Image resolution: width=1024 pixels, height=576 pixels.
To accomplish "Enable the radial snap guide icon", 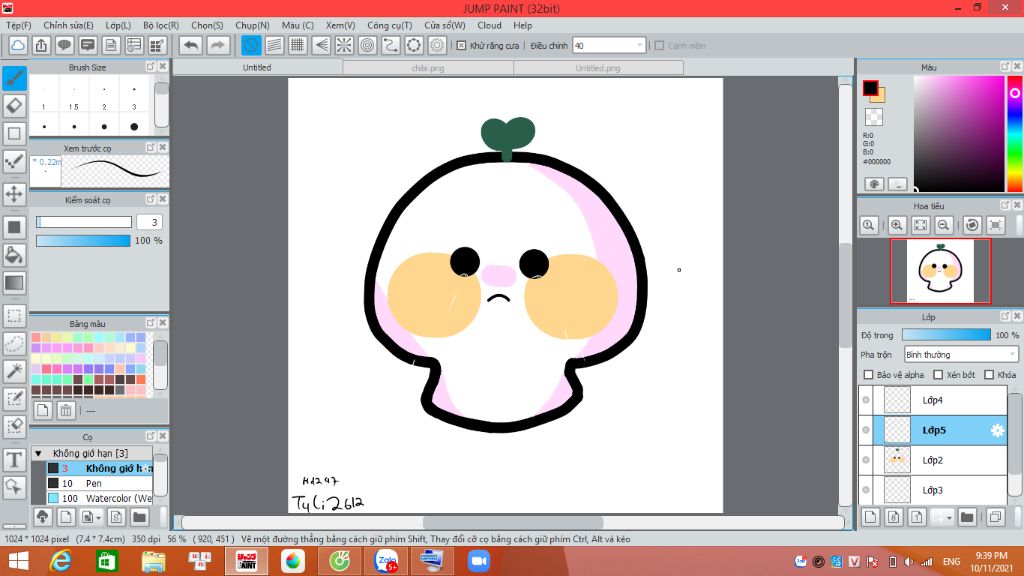I will pos(344,45).
